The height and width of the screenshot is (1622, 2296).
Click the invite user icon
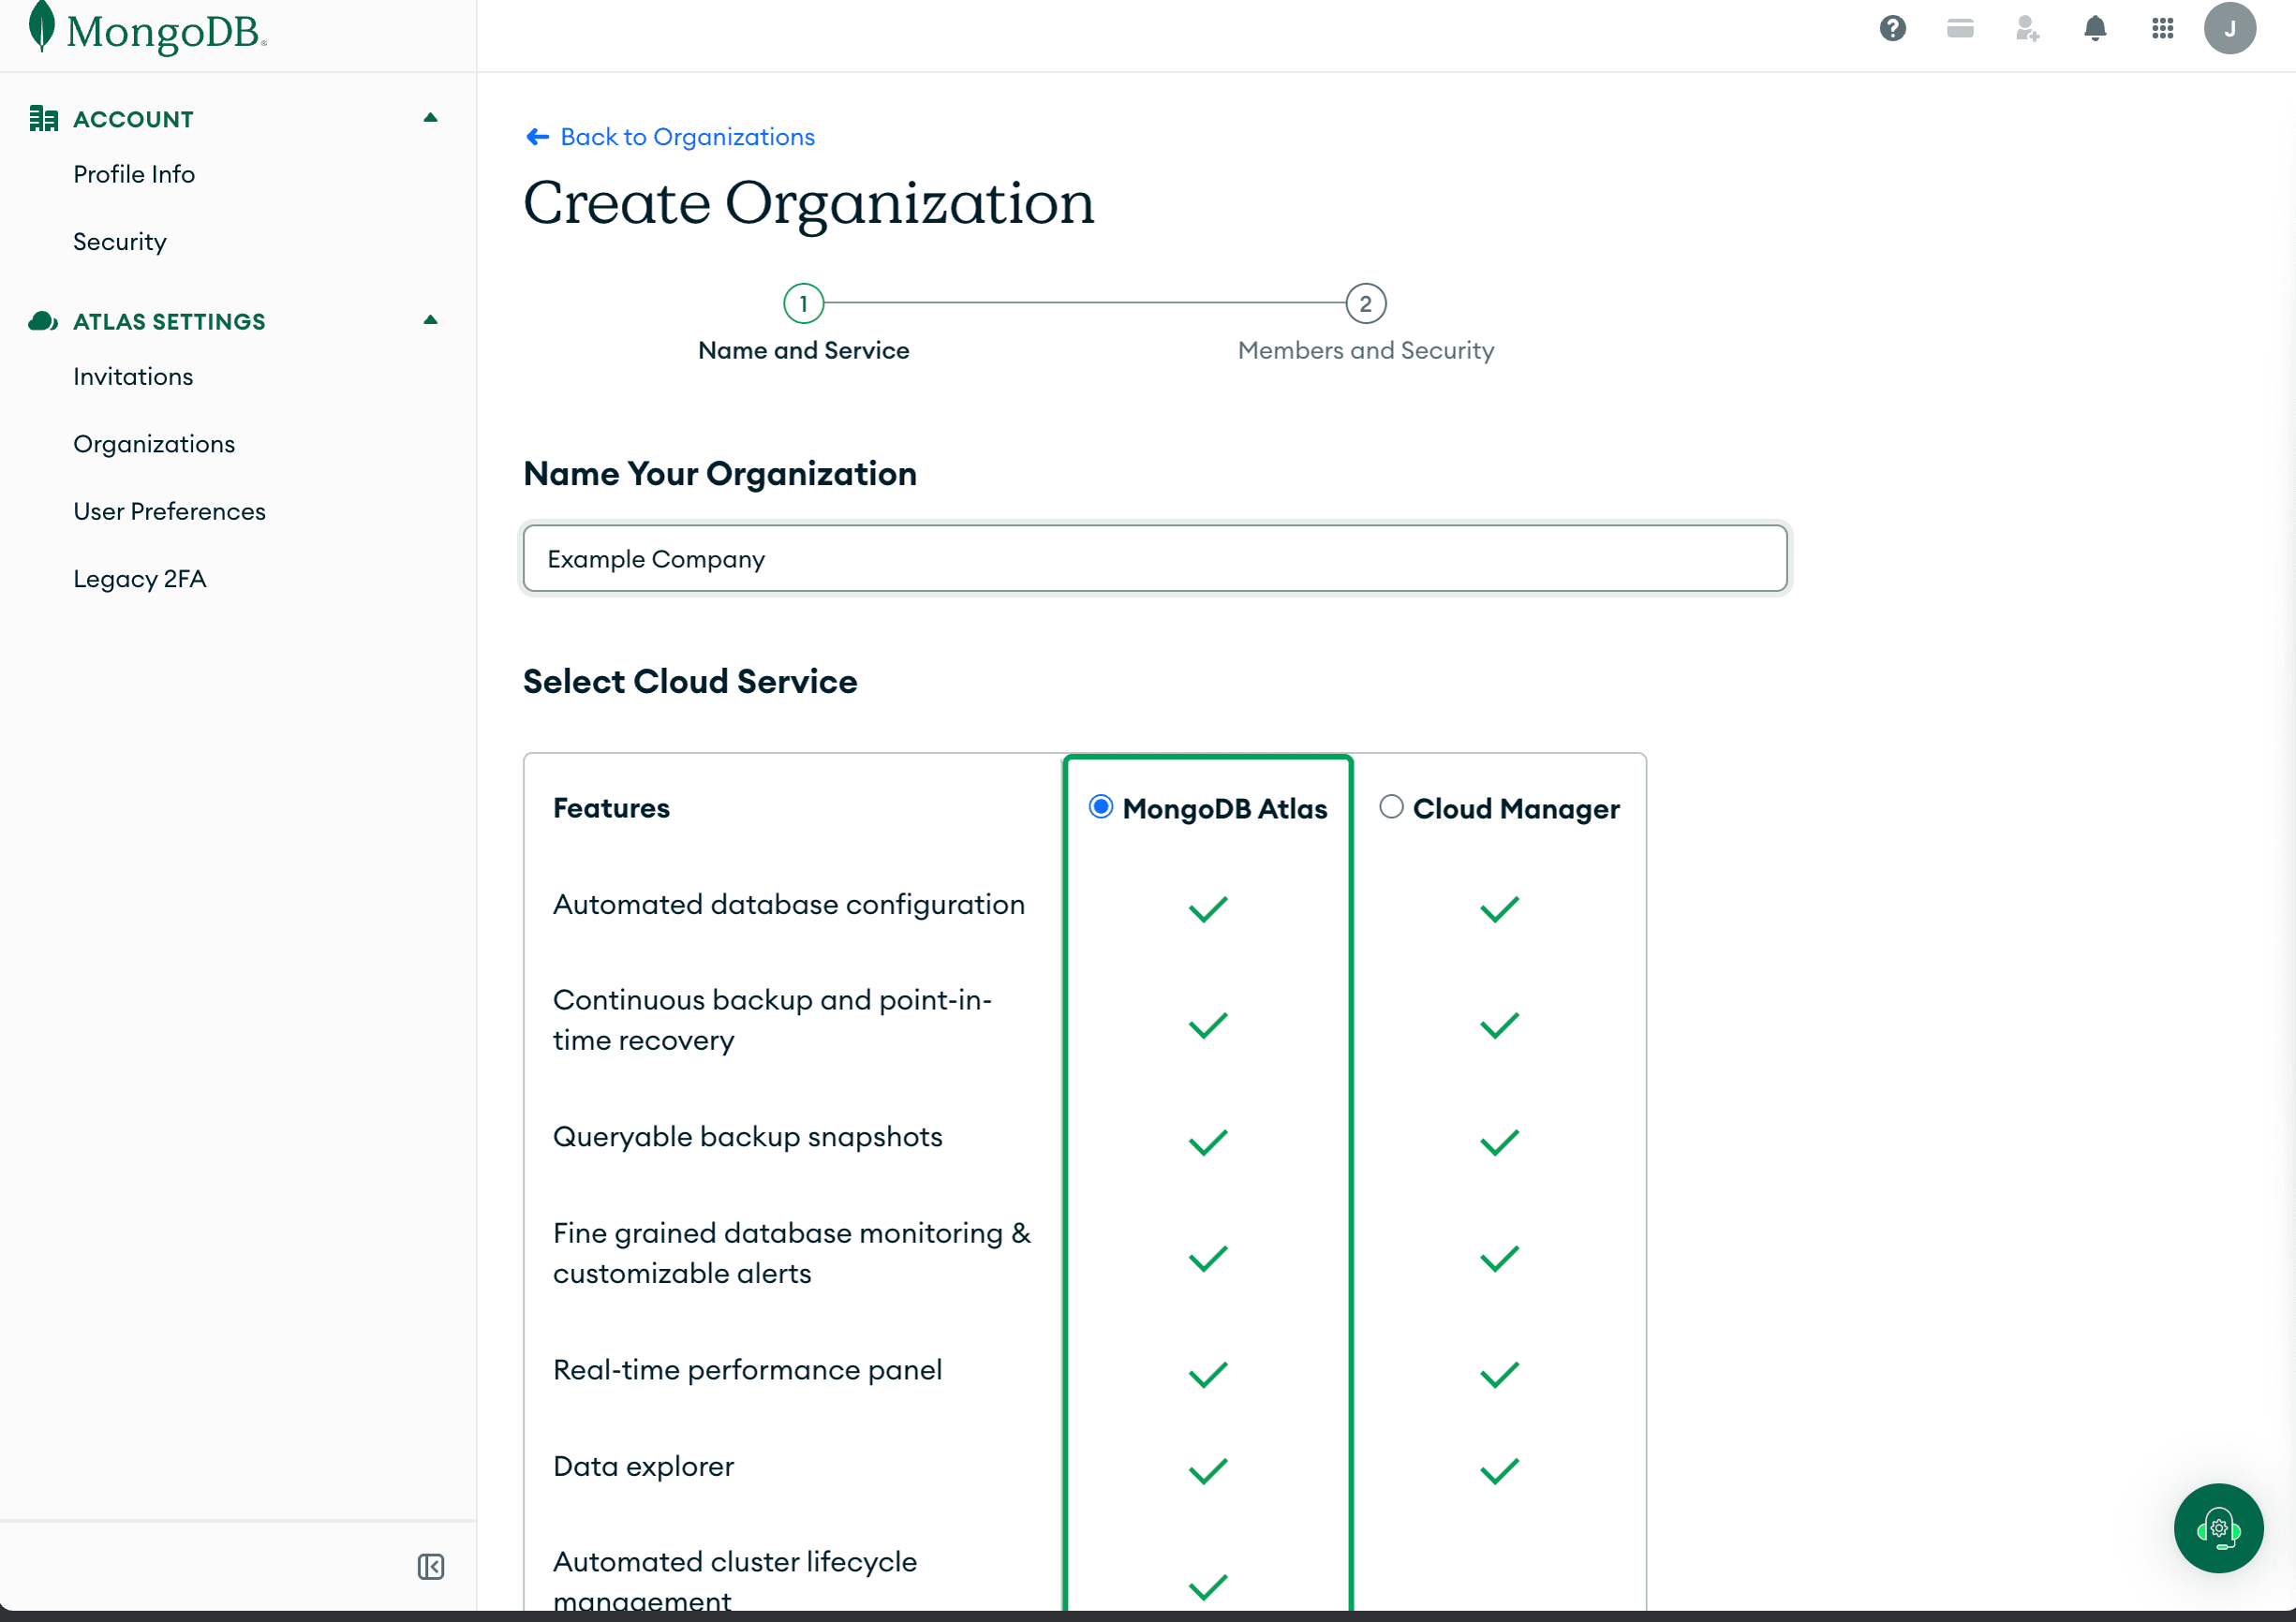pos(2027,28)
